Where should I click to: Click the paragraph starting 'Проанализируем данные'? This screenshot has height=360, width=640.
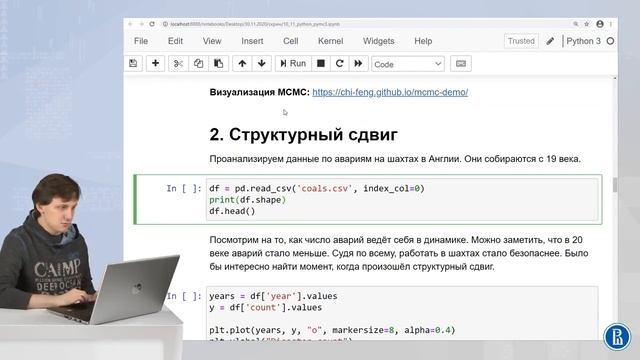point(395,159)
